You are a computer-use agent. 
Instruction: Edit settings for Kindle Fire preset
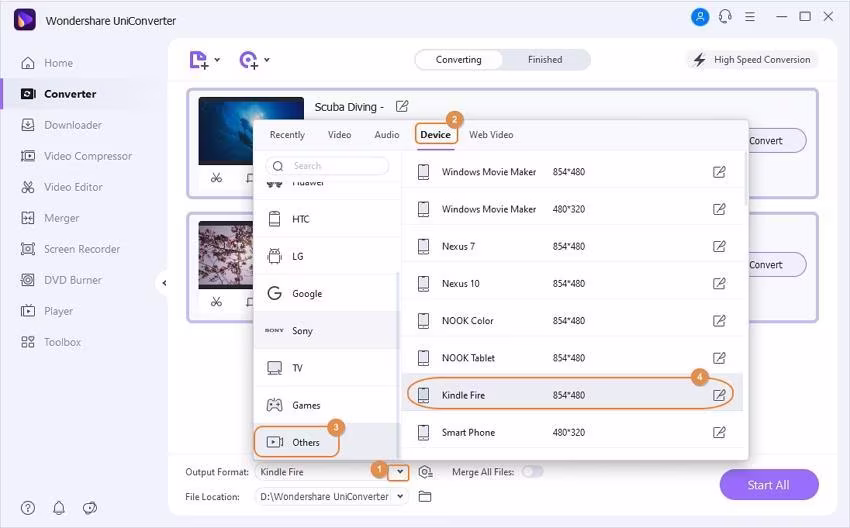pyautogui.click(x=719, y=395)
